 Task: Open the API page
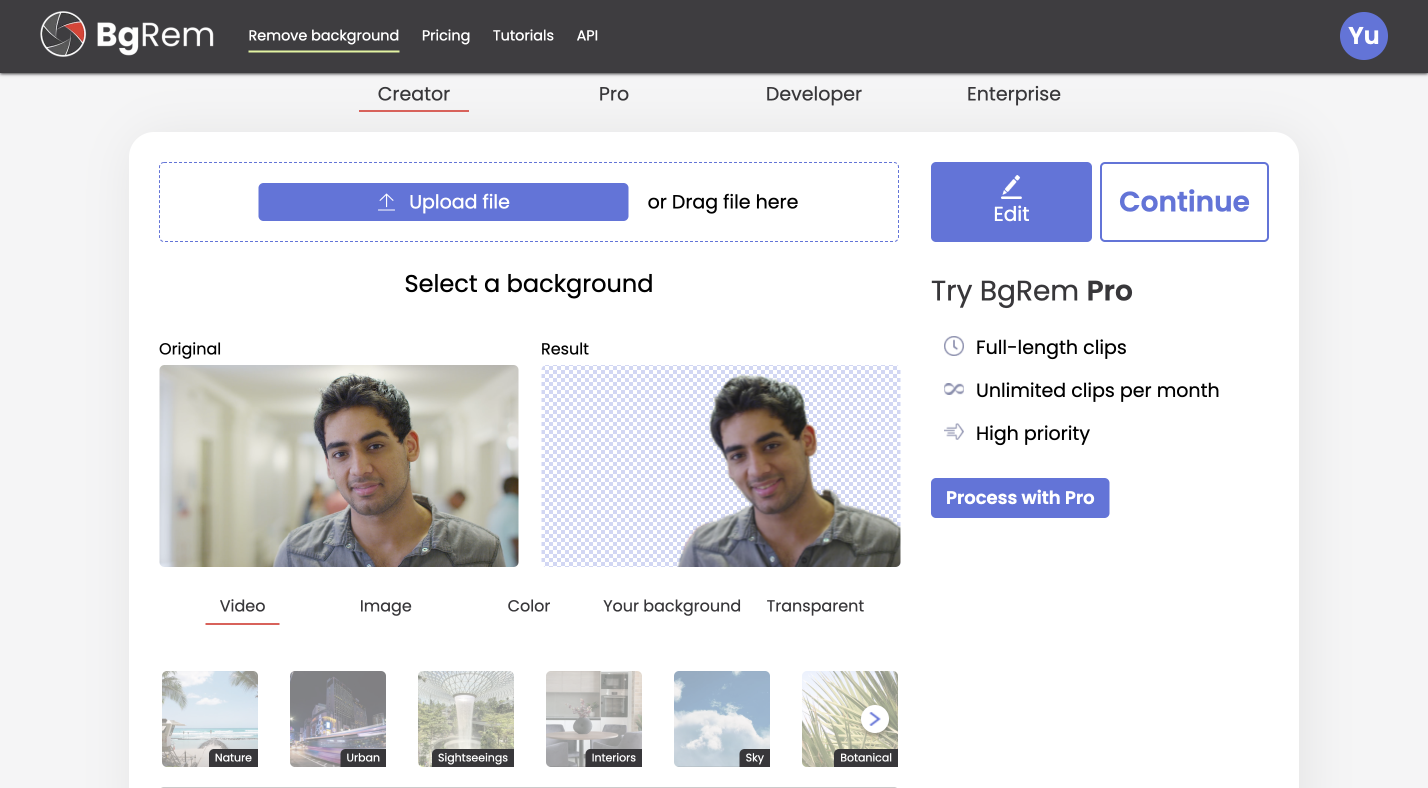tap(587, 35)
